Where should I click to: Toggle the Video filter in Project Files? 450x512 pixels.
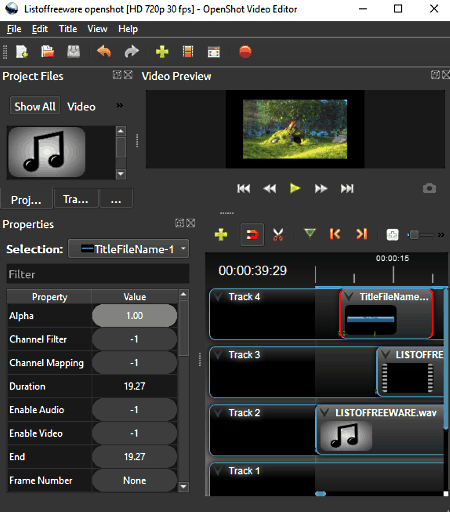[x=81, y=107]
